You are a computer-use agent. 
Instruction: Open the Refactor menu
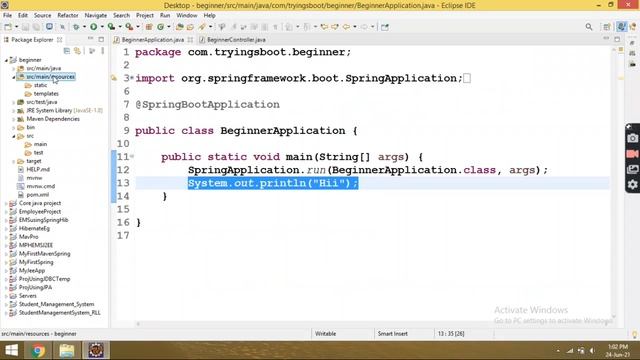coord(68,15)
